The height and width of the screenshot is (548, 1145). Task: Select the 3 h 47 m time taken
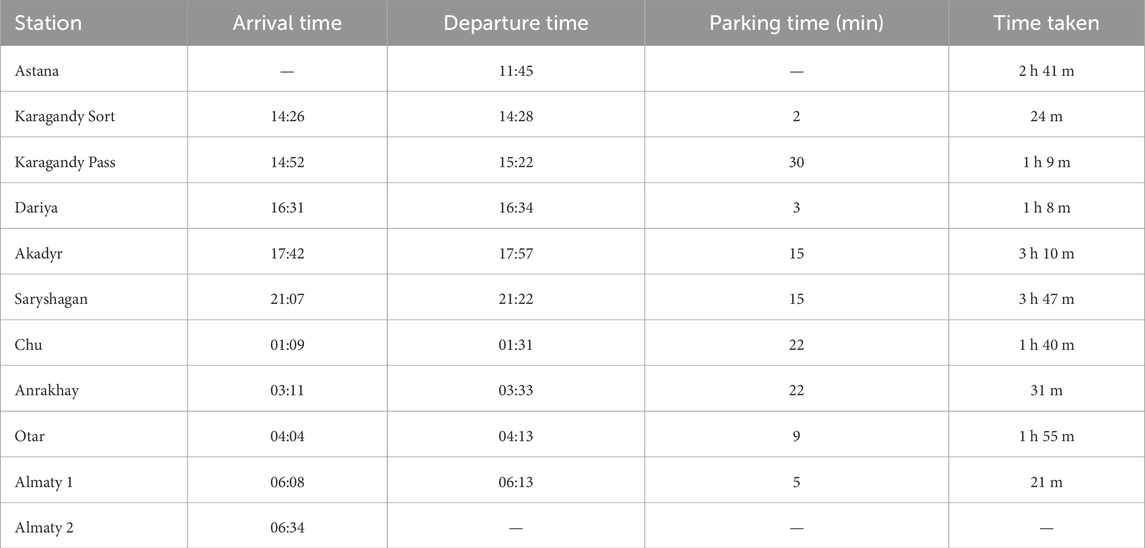[1046, 299]
